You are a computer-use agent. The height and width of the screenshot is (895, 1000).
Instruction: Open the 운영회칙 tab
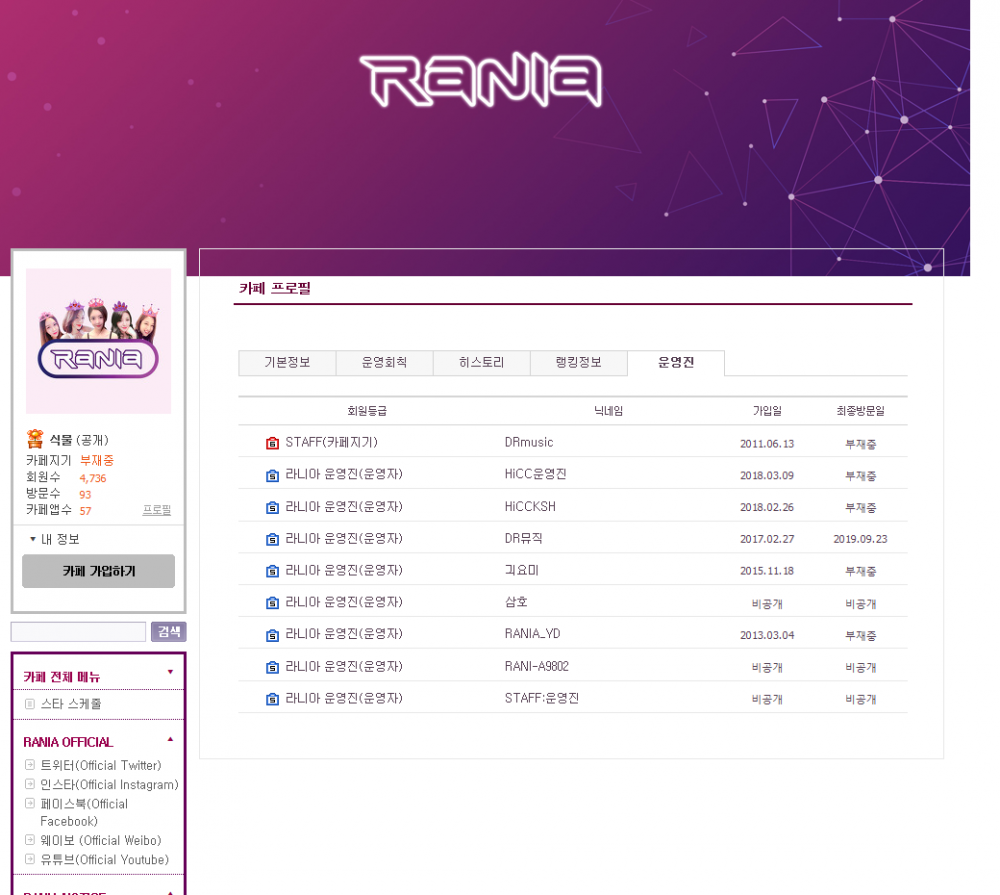pos(385,362)
